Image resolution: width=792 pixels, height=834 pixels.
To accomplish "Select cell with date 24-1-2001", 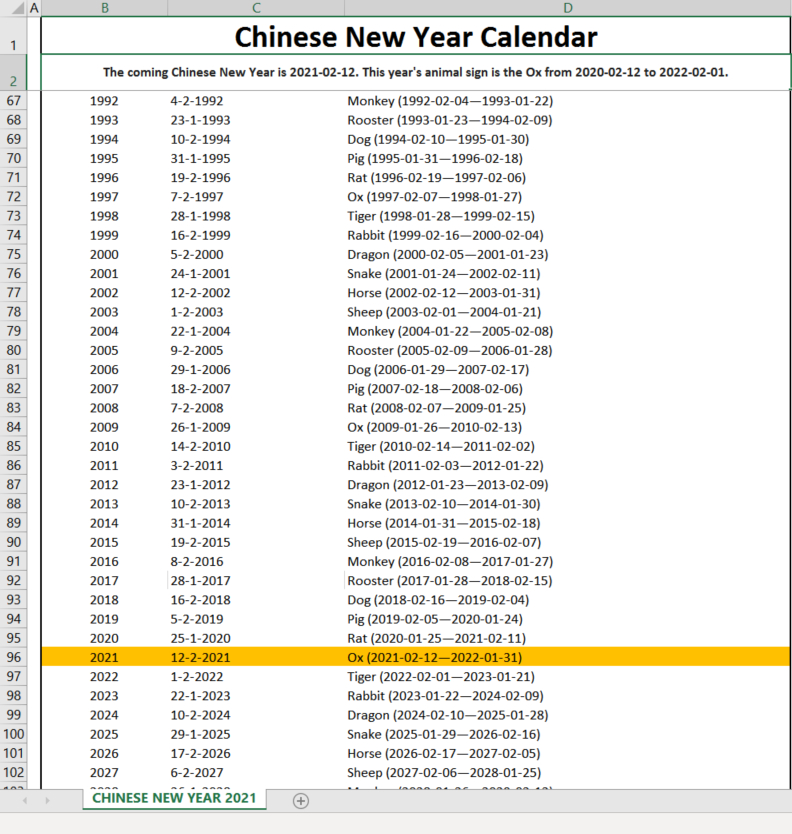I will [x=256, y=273].
